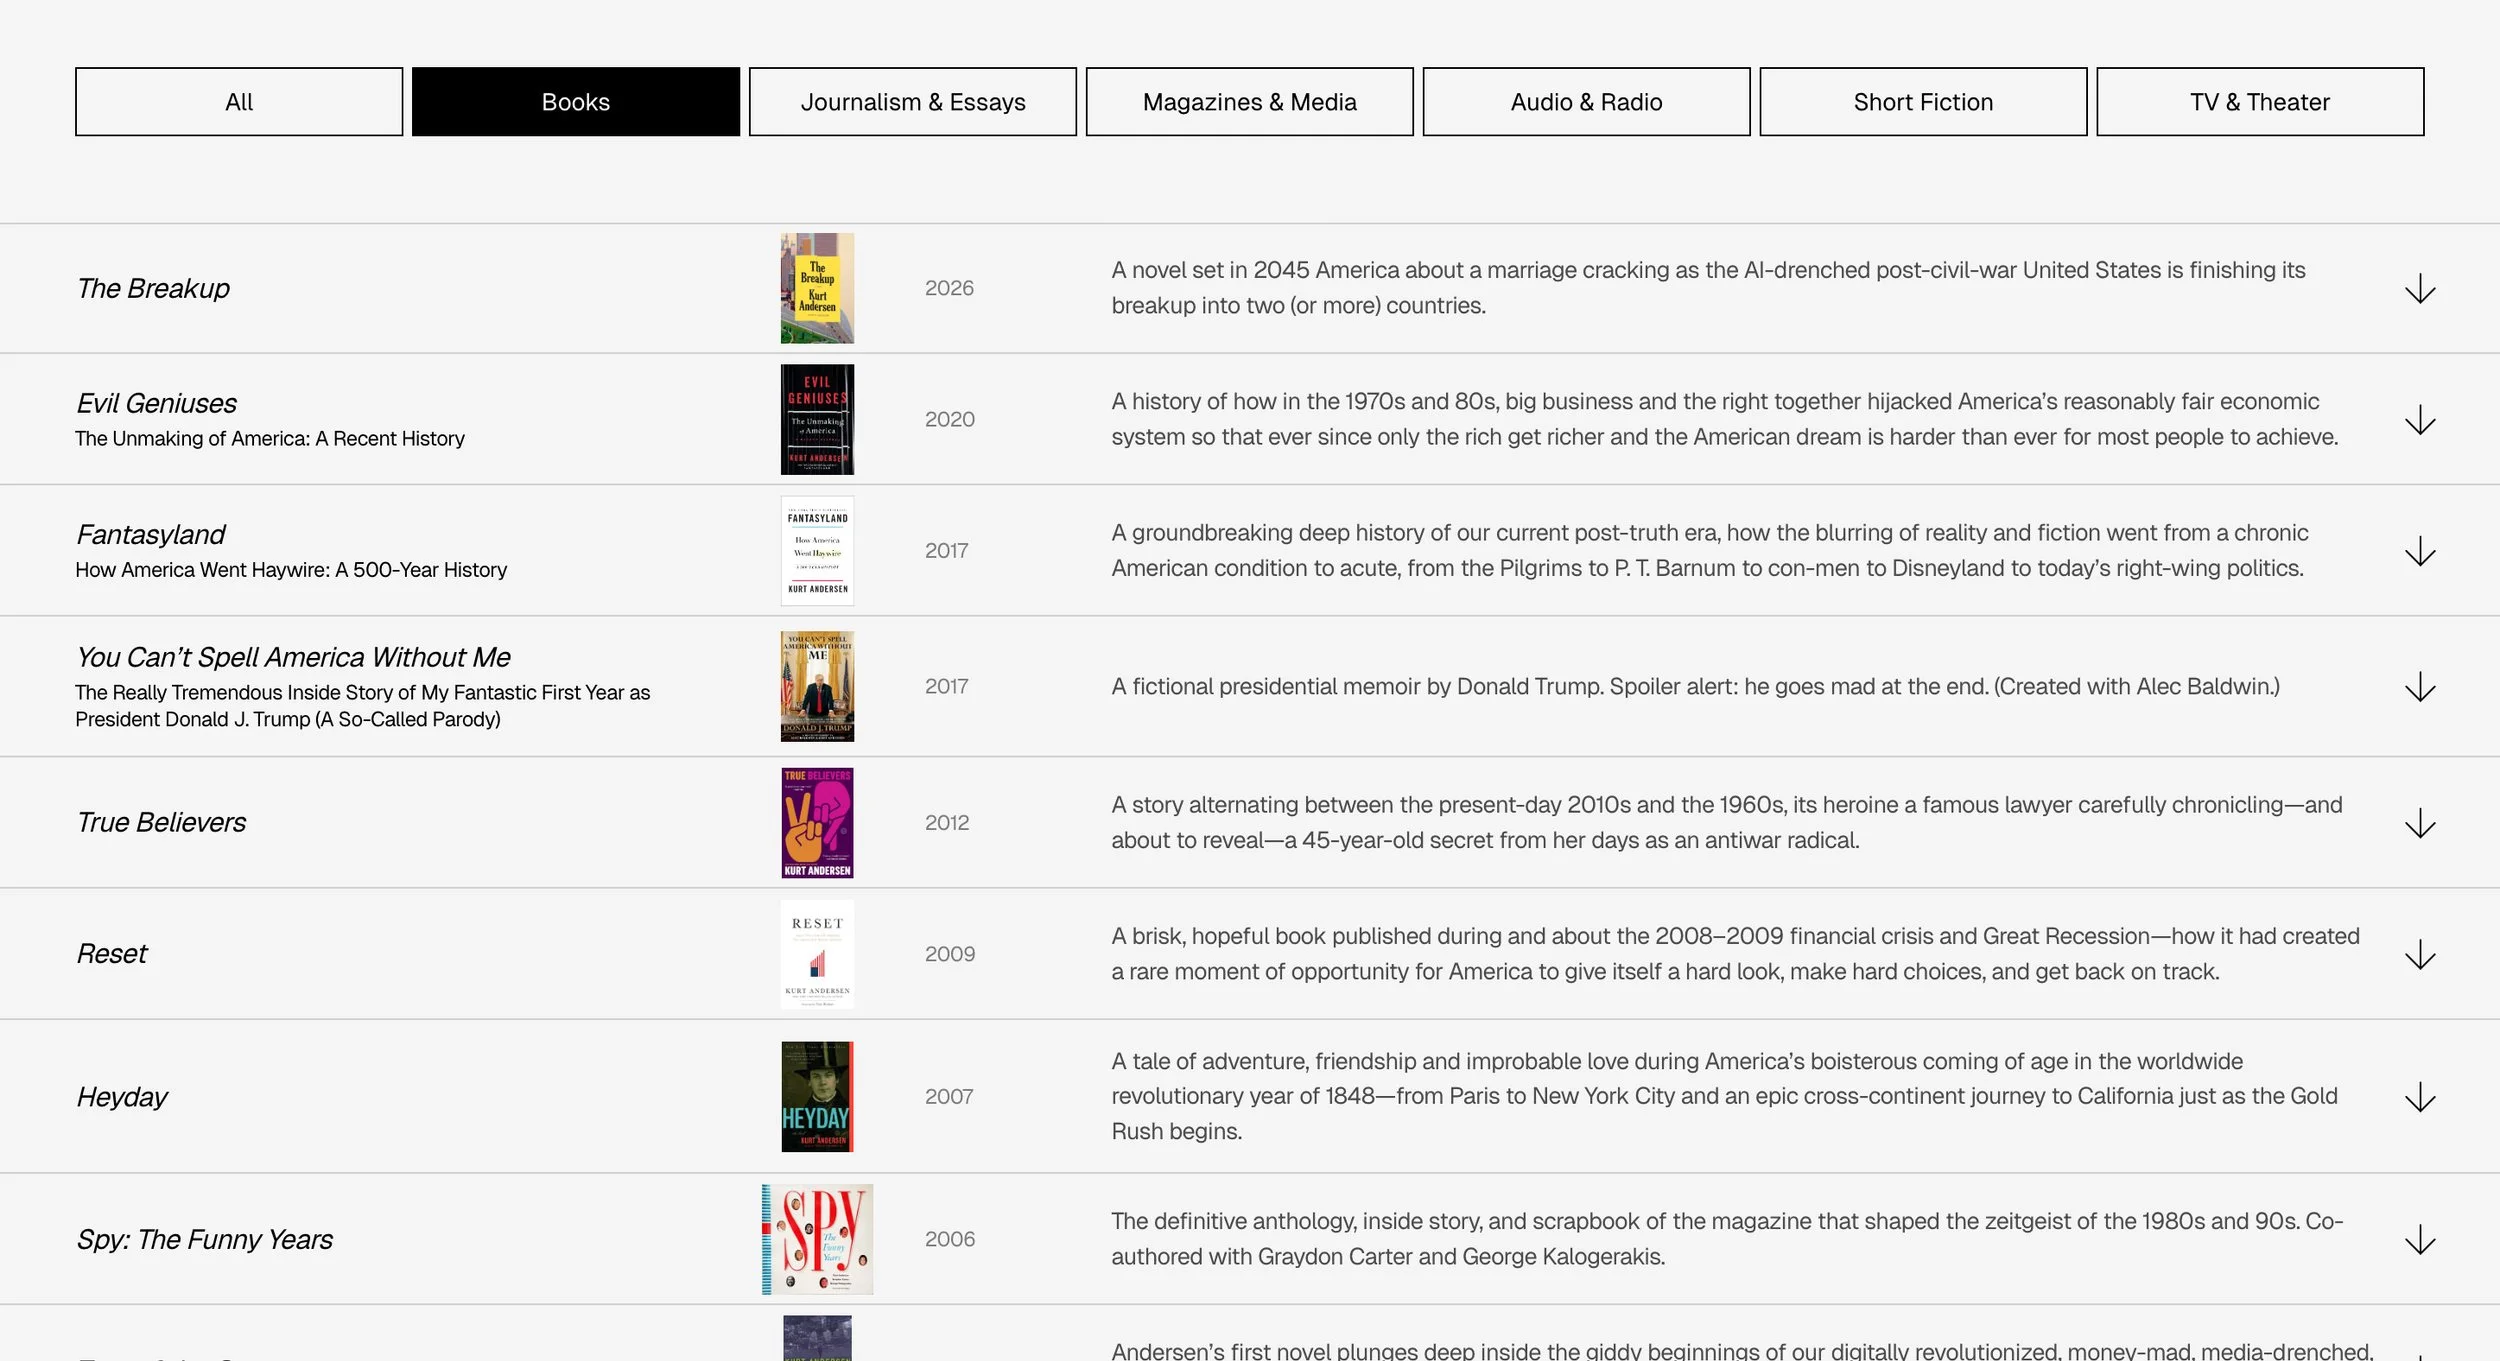This screenshot has height=1361, width=2500.
Task: Open the Short Fiction tab
Action: (1924, 102)
